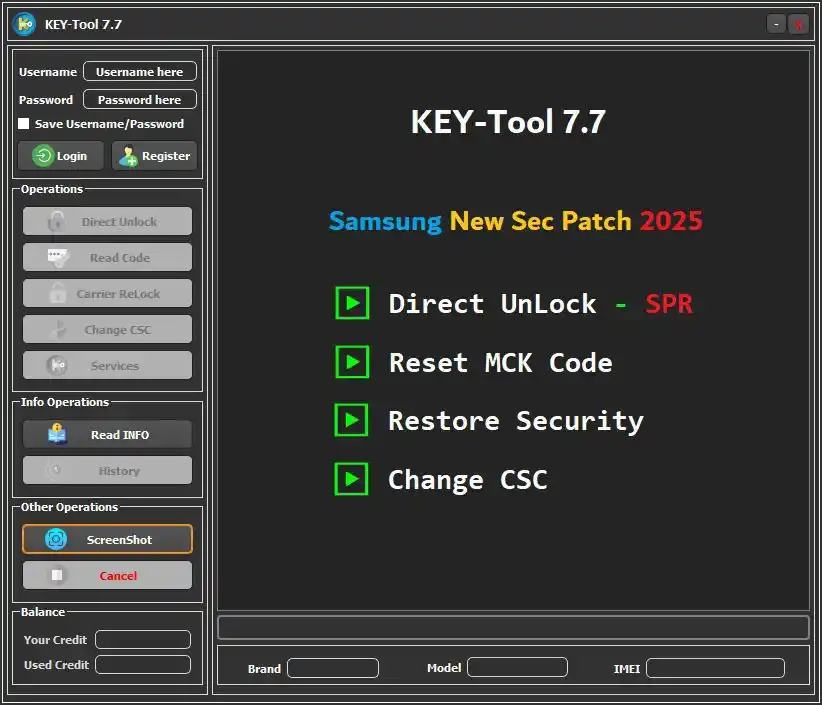The height and width of the screenshot is (705, 822).
Task: Click the Direct Unlock padlock icon
Action: [57, 222]
